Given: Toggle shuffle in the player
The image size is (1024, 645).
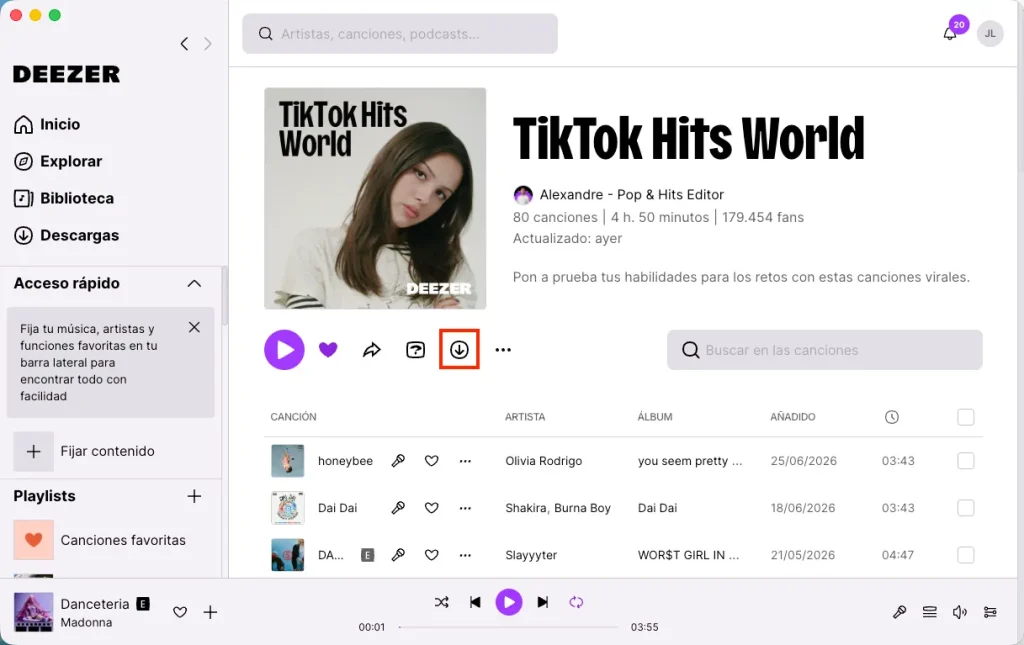Looking at the screenshot, I should (441, 602).
